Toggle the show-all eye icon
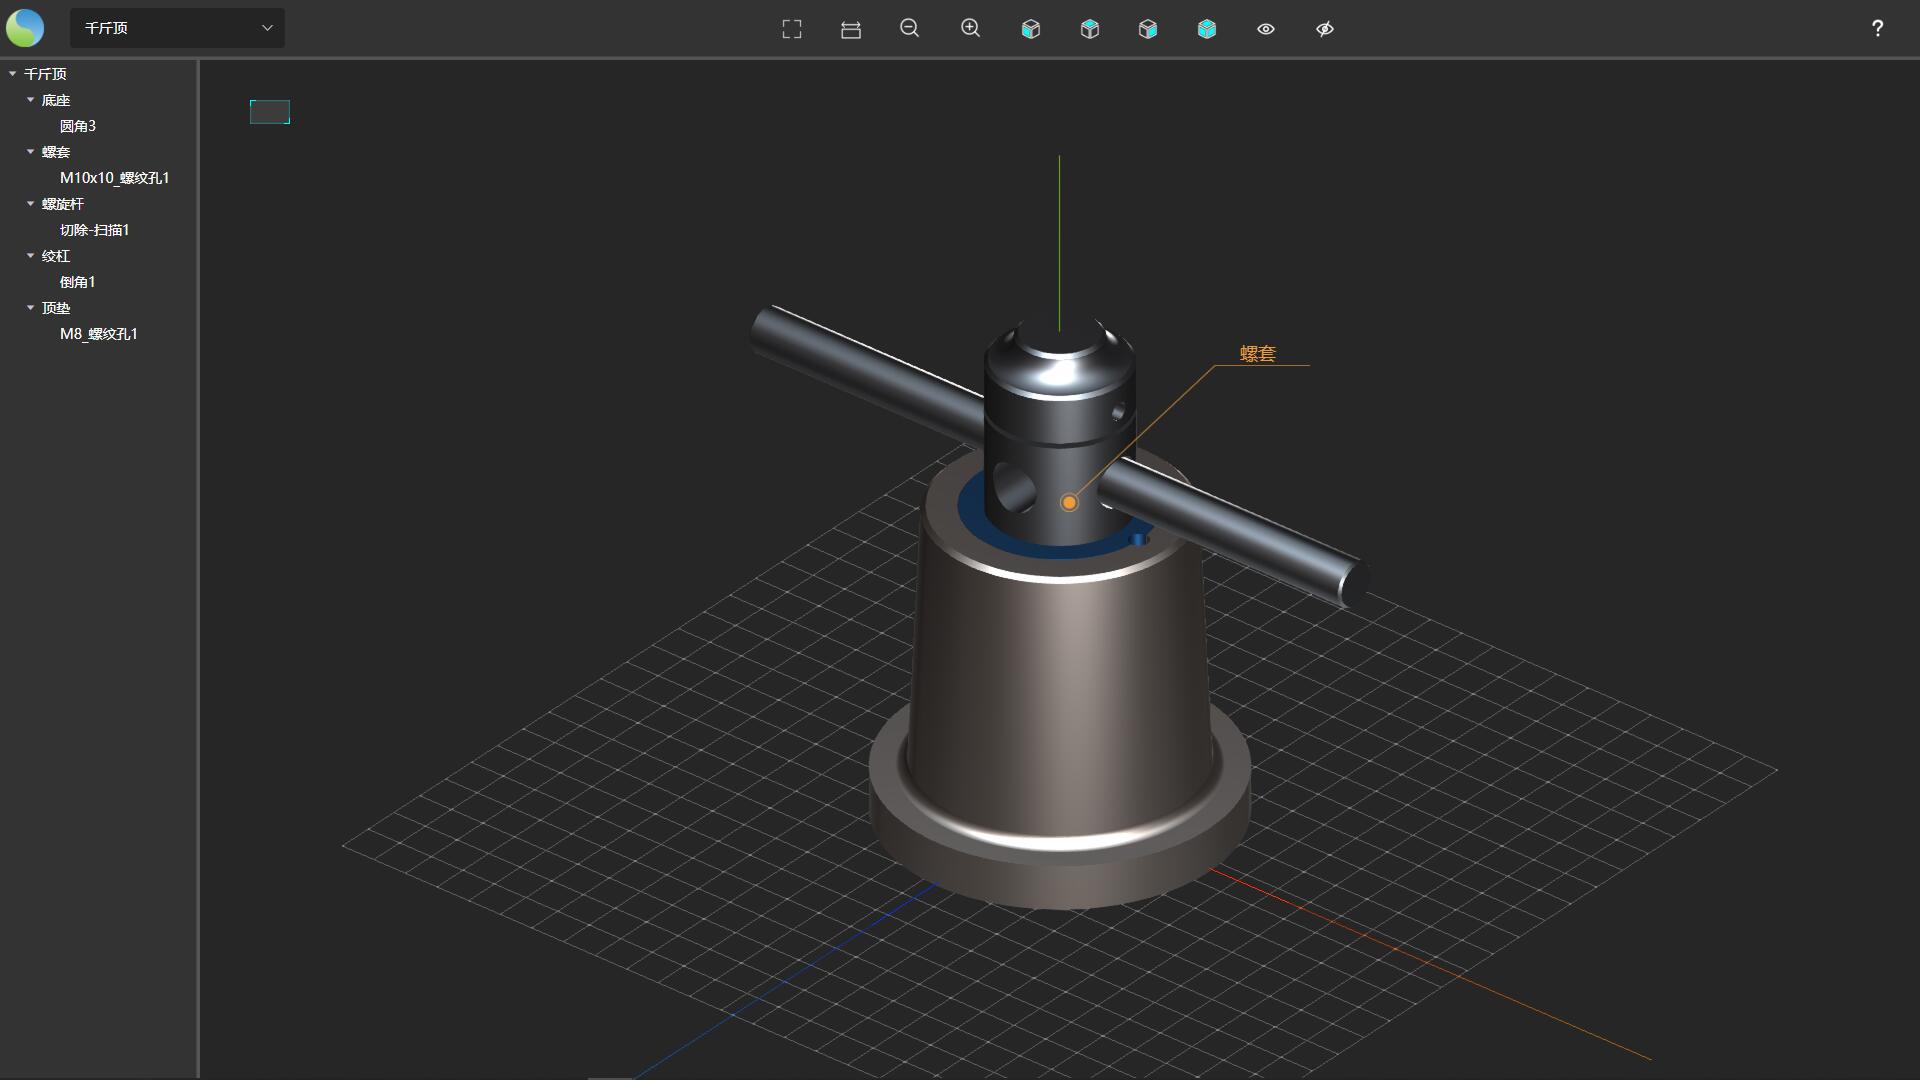This screenshot has width=1920, height=1080. 1266,29
